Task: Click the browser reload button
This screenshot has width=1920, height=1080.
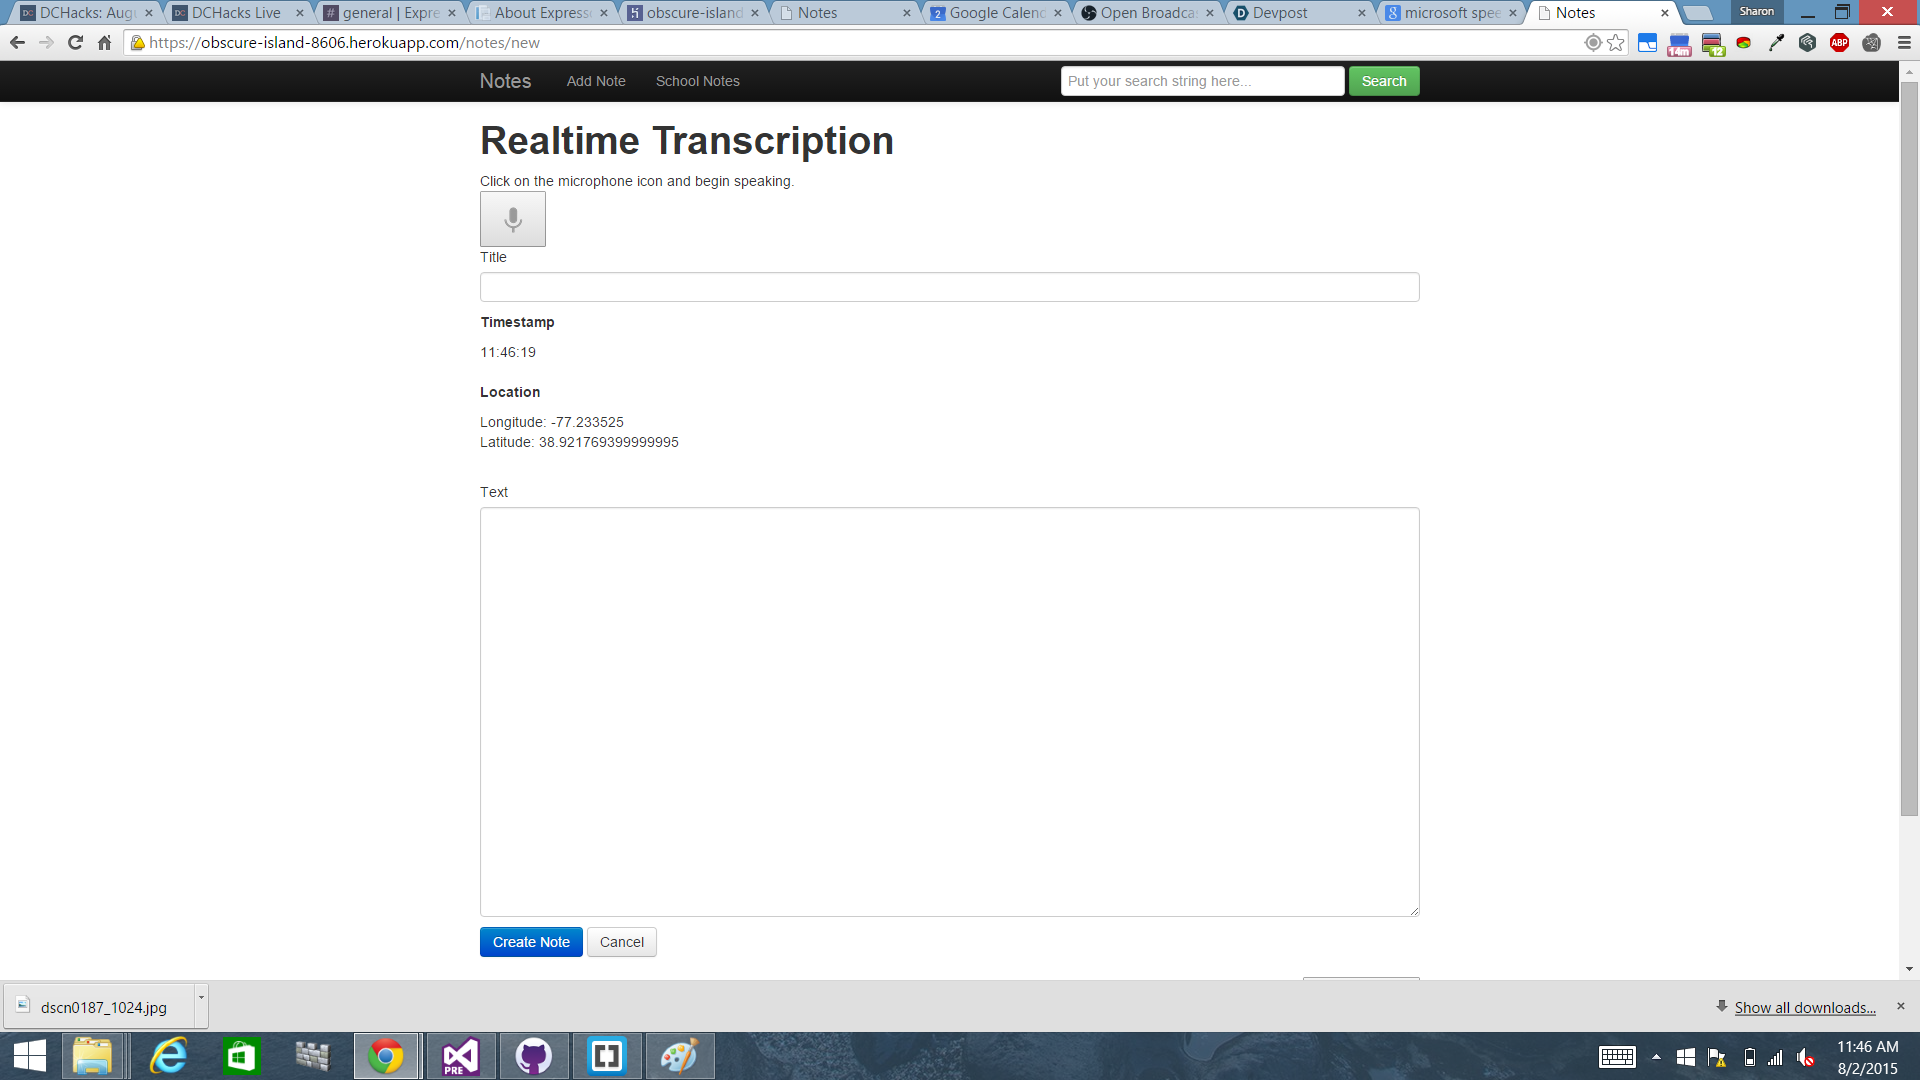Action: click(75, 43)
